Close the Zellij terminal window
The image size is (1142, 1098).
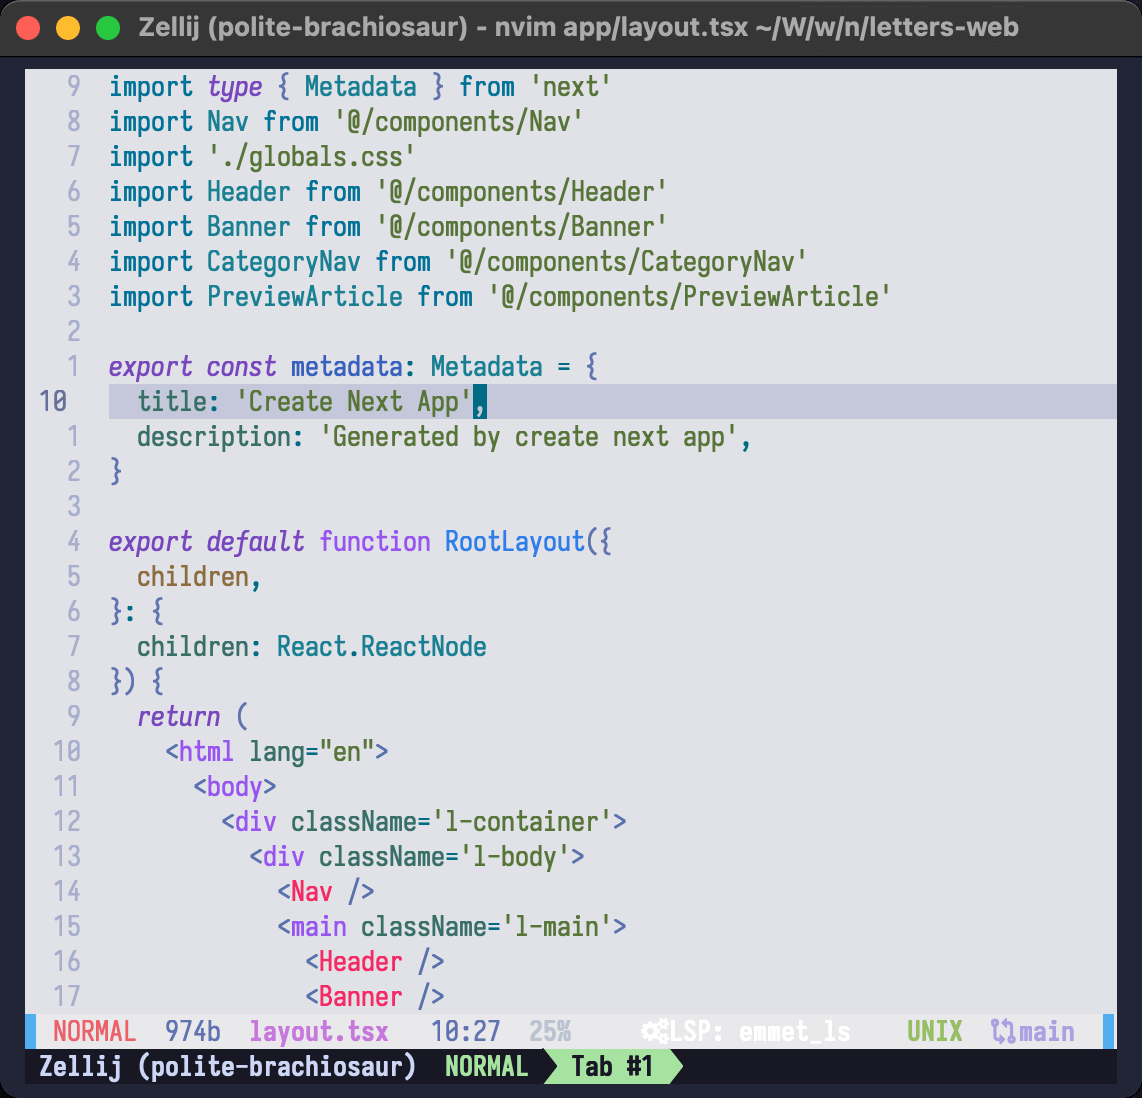pos(28,28)
